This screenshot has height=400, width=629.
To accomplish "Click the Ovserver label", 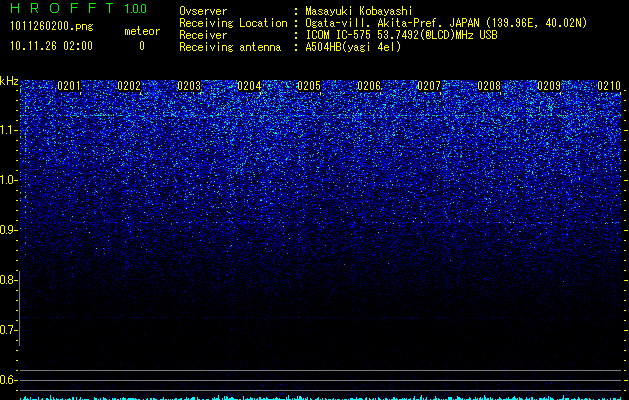I will [203, 11].
